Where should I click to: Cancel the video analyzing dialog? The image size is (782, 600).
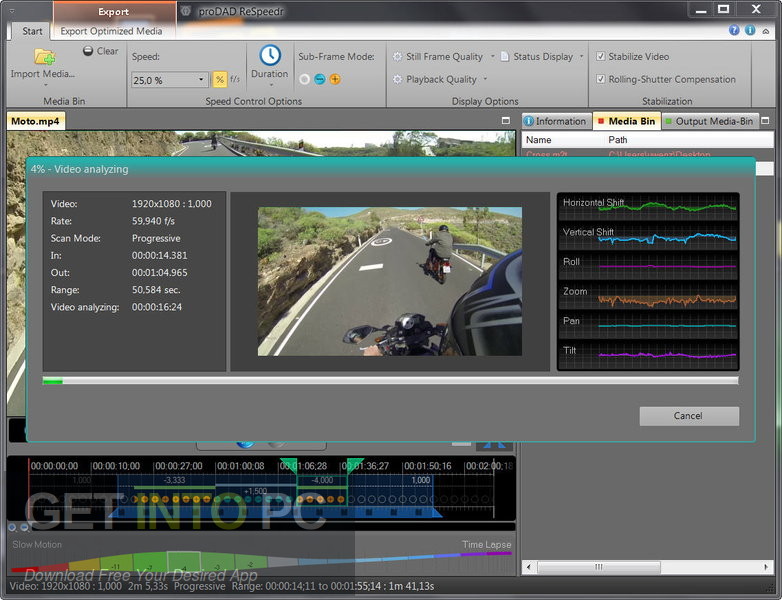[689, 416]
